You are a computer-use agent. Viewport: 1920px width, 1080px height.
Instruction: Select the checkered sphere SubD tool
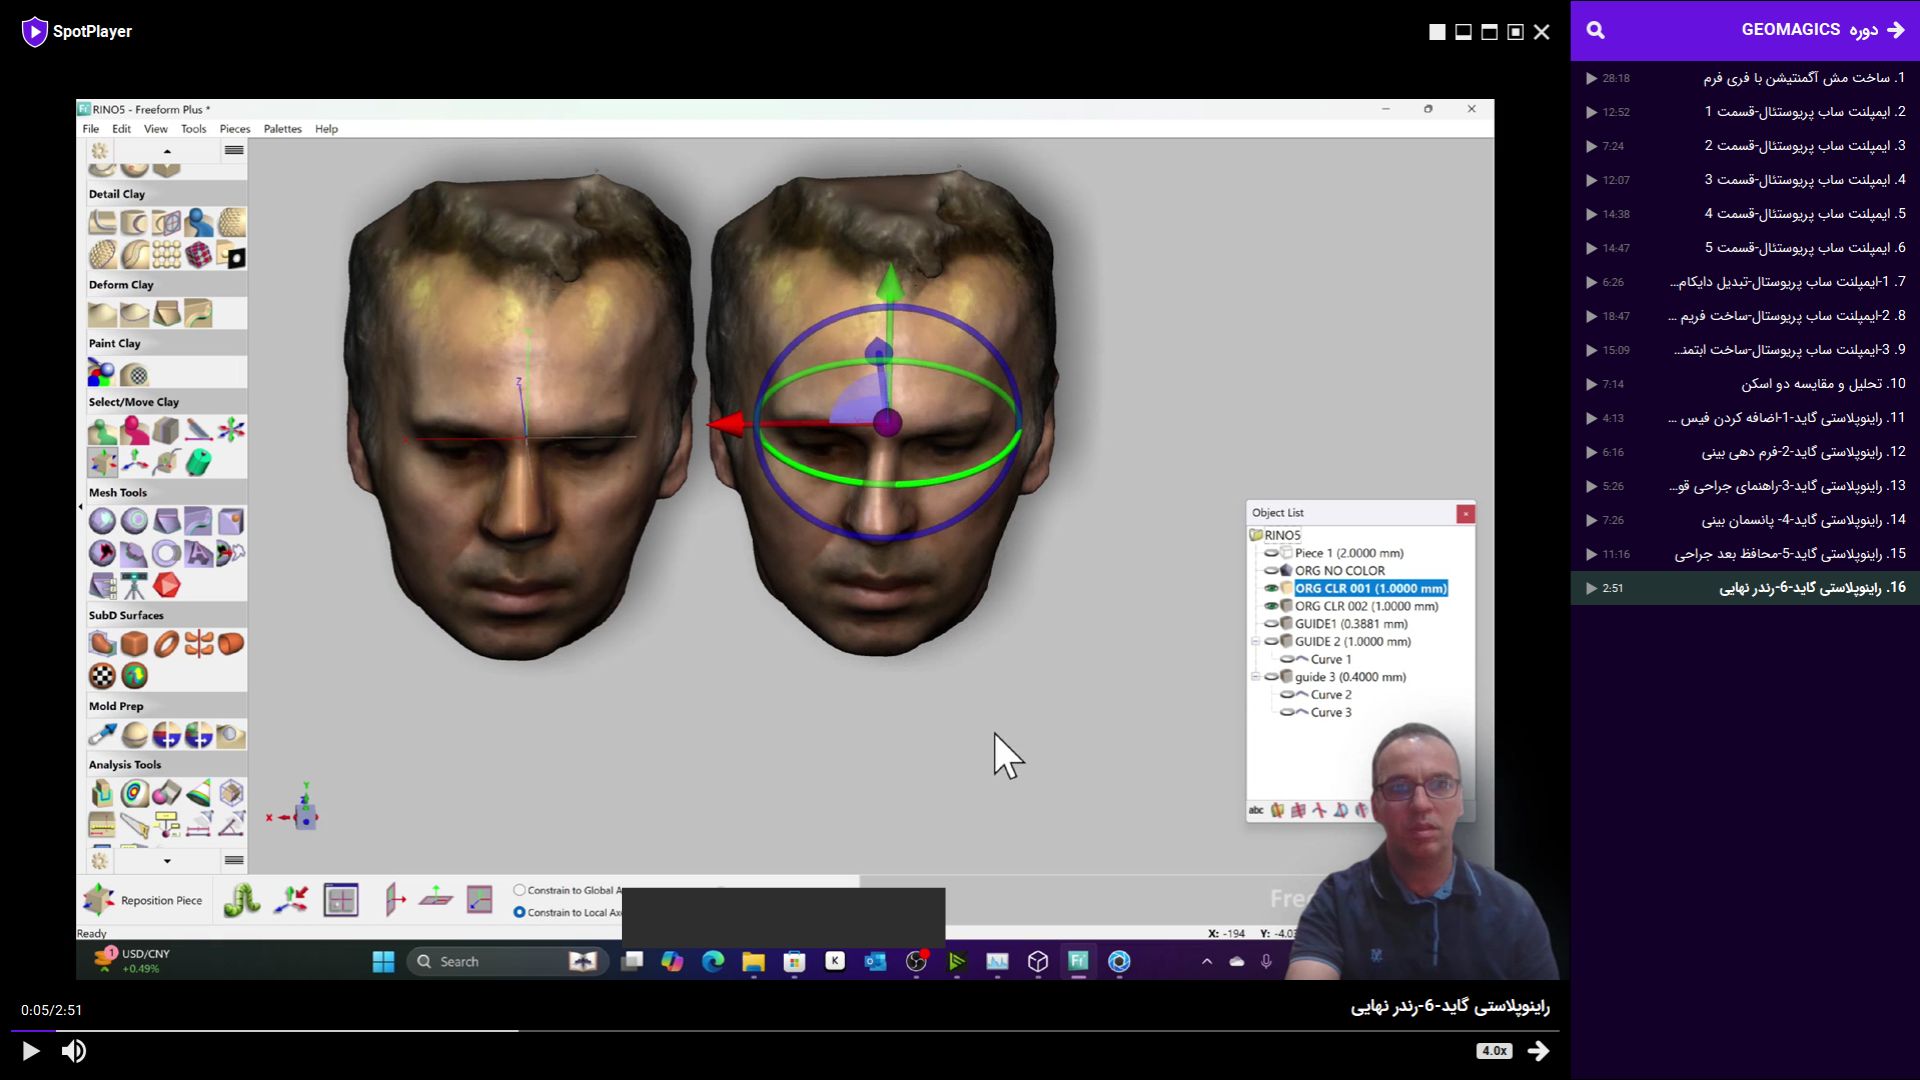click(x=102, y=676)
